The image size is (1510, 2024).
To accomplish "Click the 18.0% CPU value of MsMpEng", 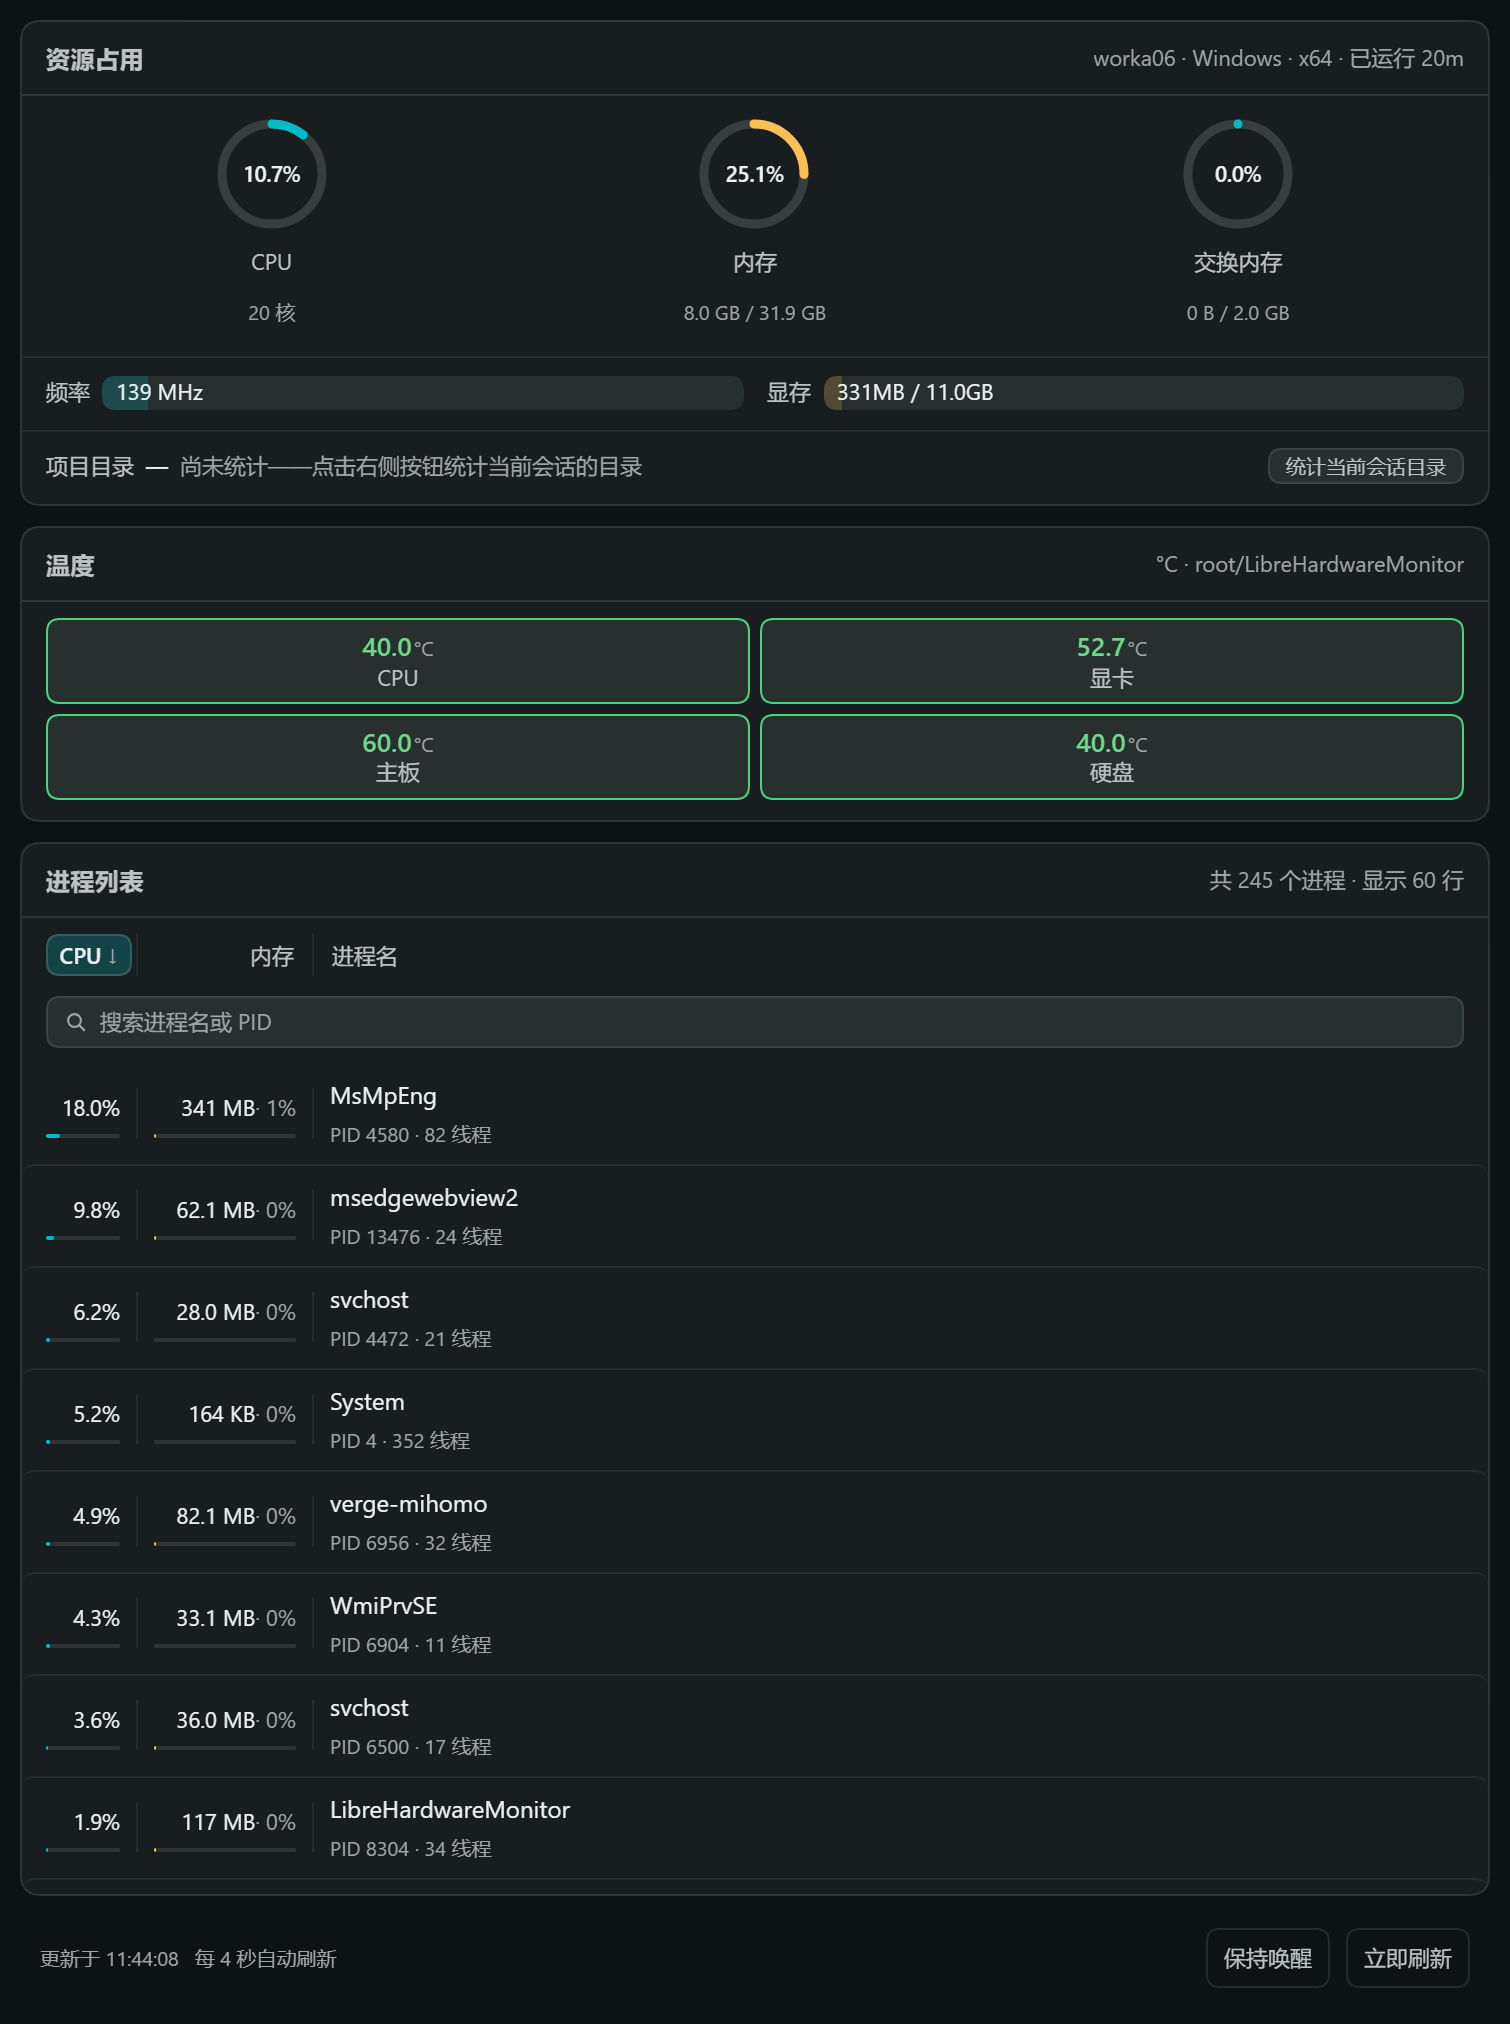I will click(x=91, y=1108).
